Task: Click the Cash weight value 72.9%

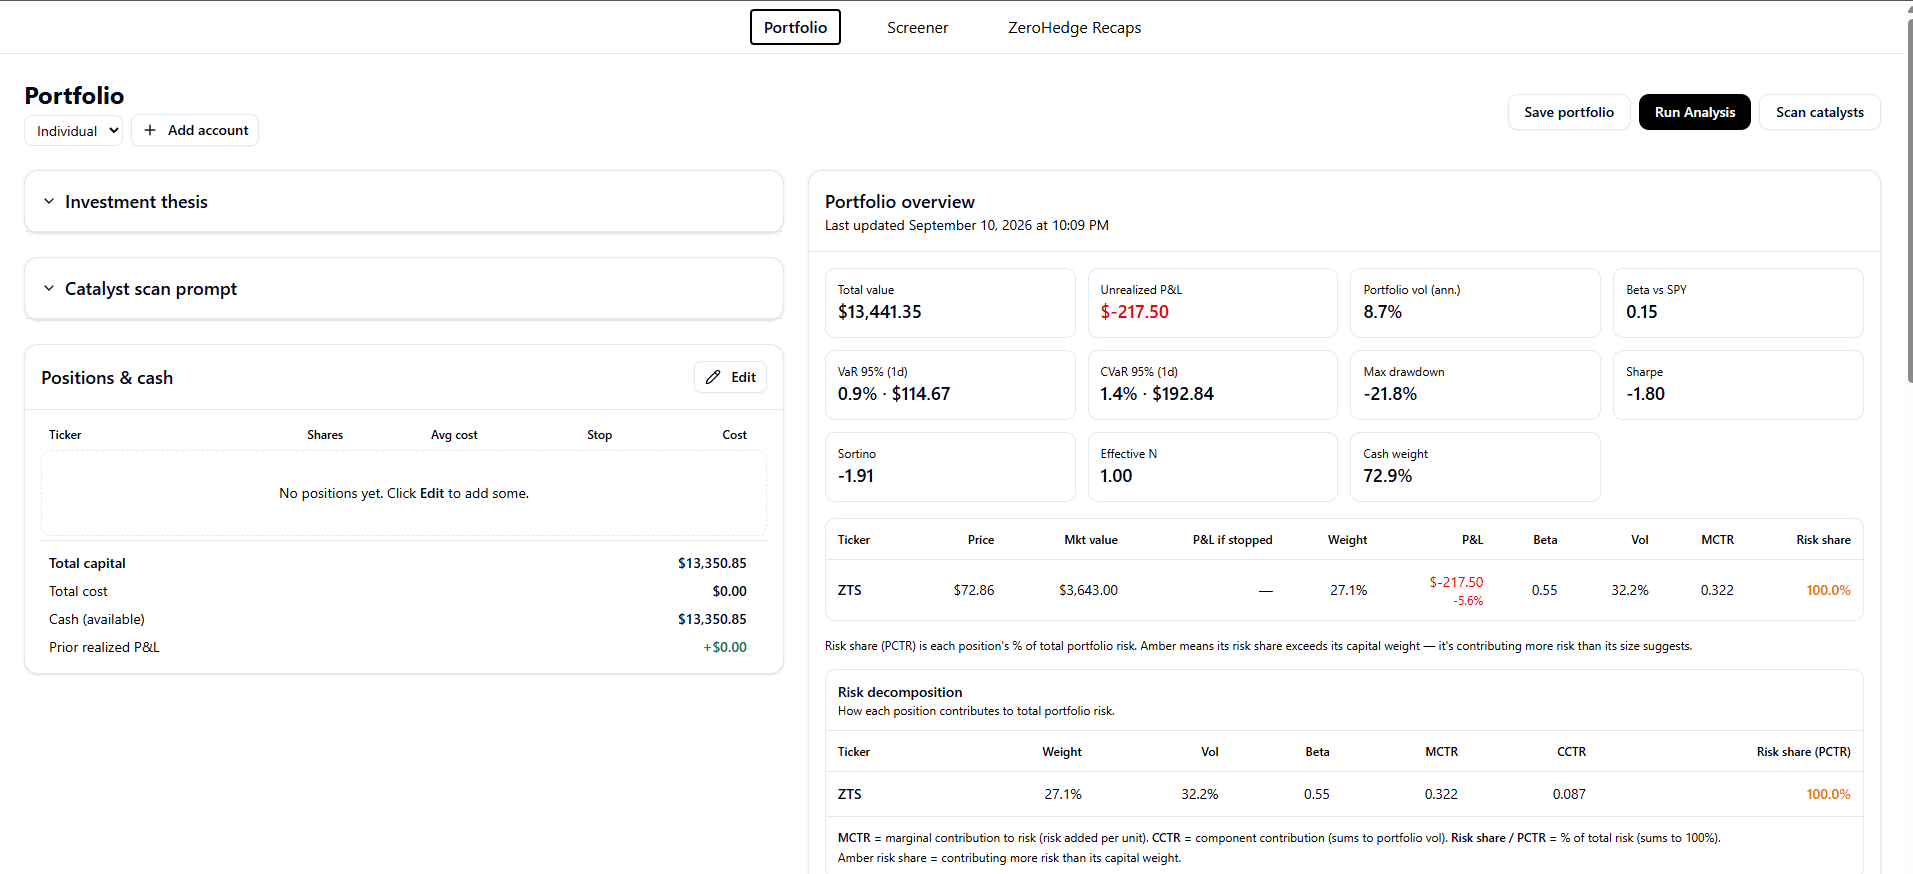Action: click(x=1388, y=476)
